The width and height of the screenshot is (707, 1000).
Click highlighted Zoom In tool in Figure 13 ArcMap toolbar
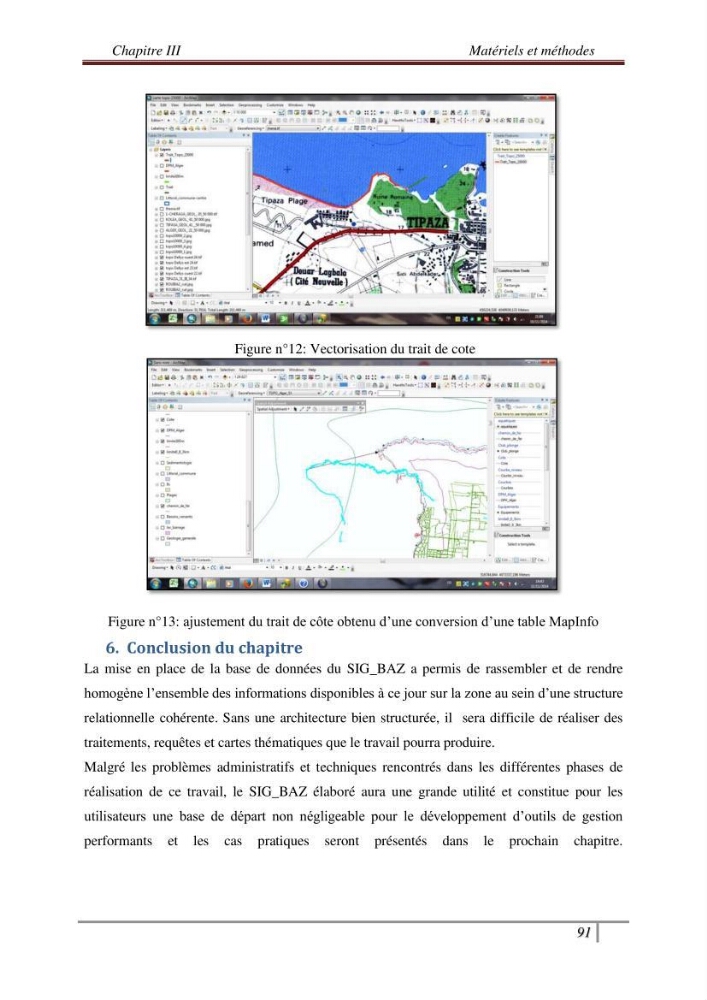click(x=339, y=377)
